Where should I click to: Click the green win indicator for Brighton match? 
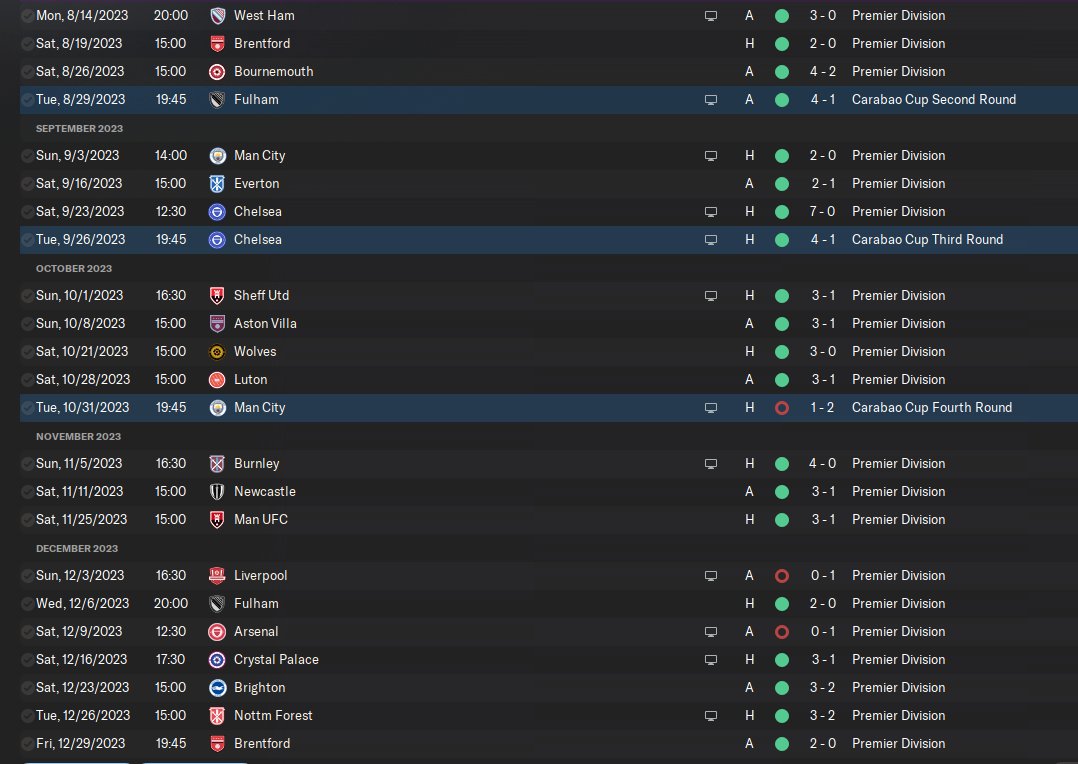pyautogui.click(x=782, y=688)
